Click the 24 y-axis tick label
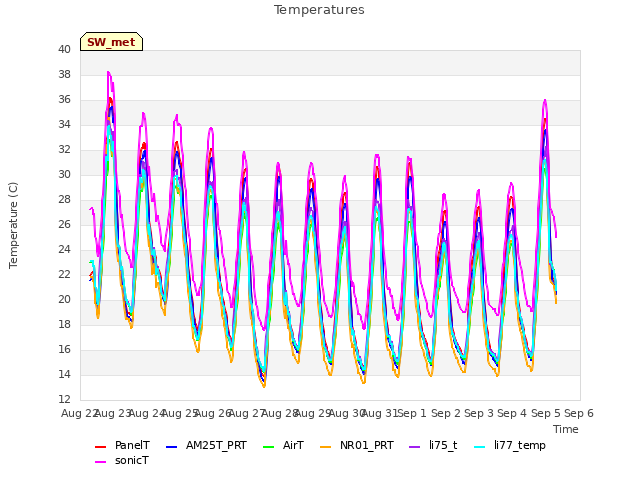Viewport: 640px width, 480px height. pos(64,249)
